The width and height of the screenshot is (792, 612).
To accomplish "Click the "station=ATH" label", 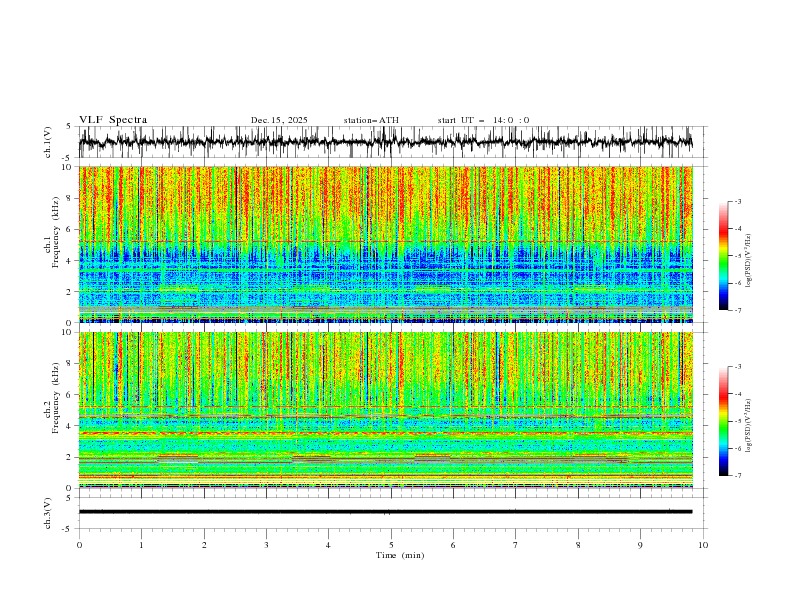I will pyautogui.click(x=371, y=120).
